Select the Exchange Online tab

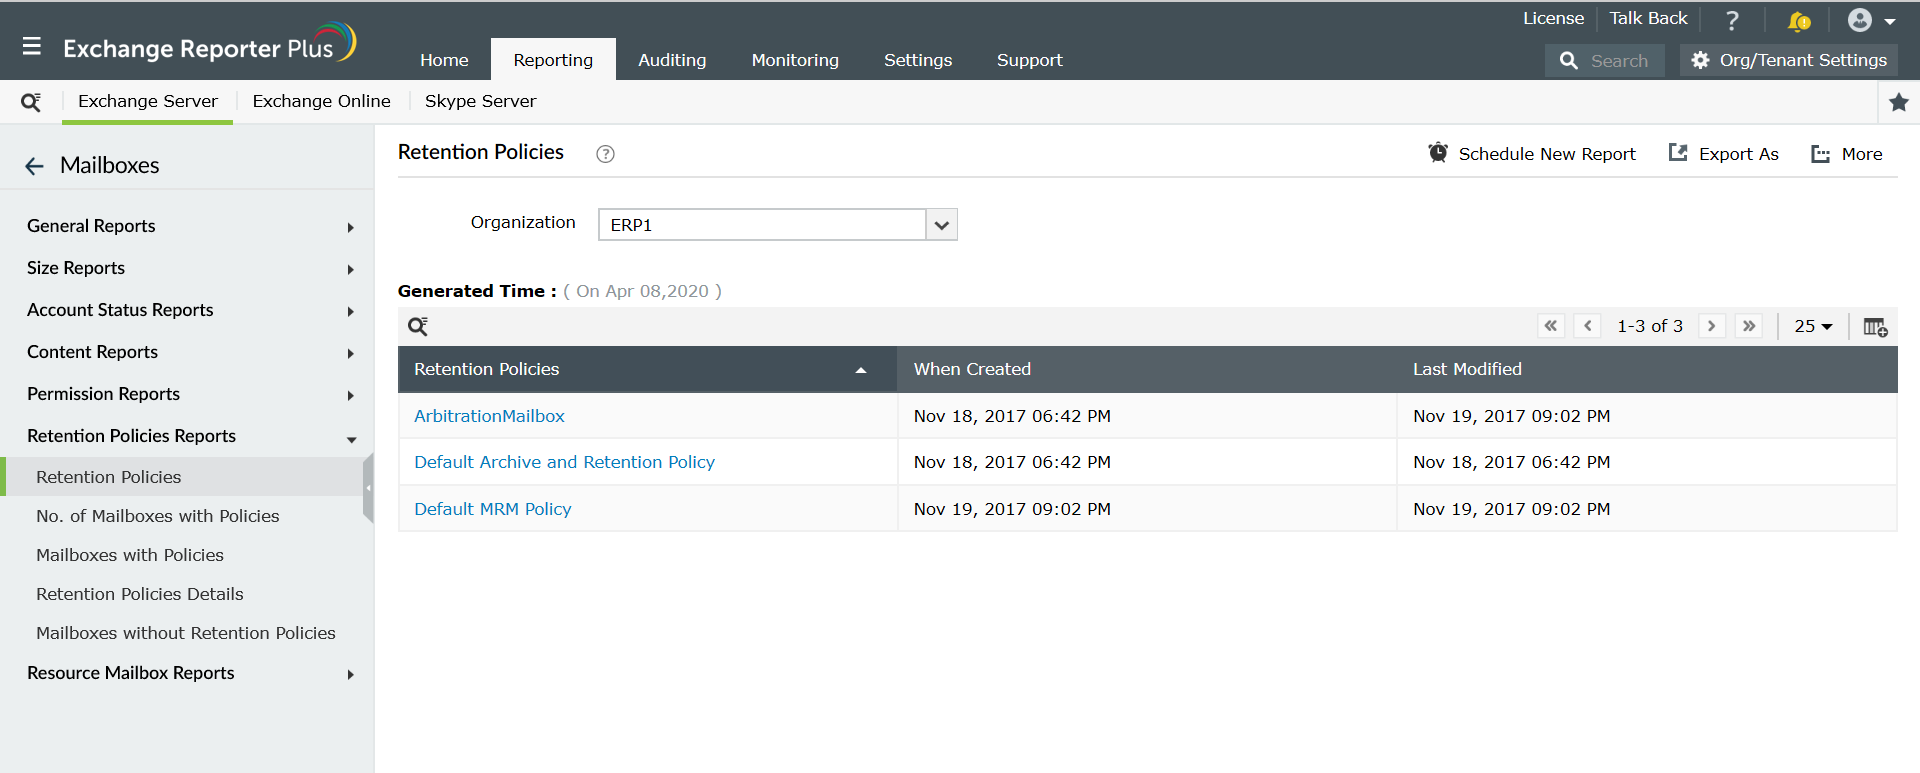(321, 101)
